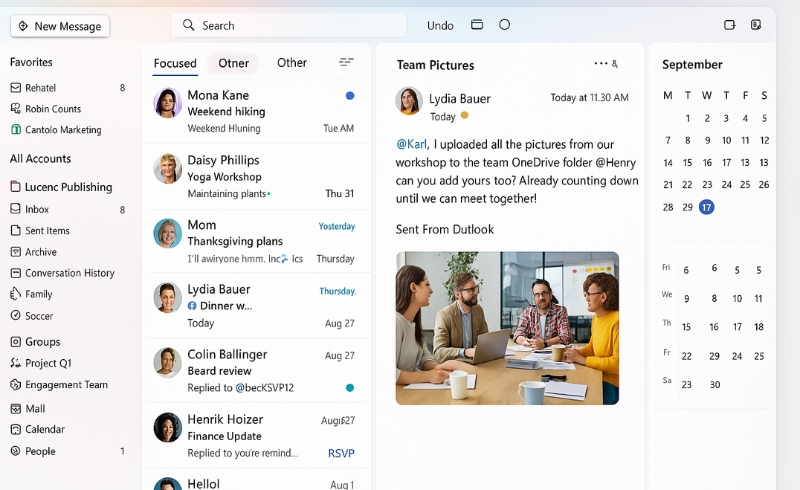
Task: Click the Calendar icon in sidebar
Action: [x=16, y=429]
